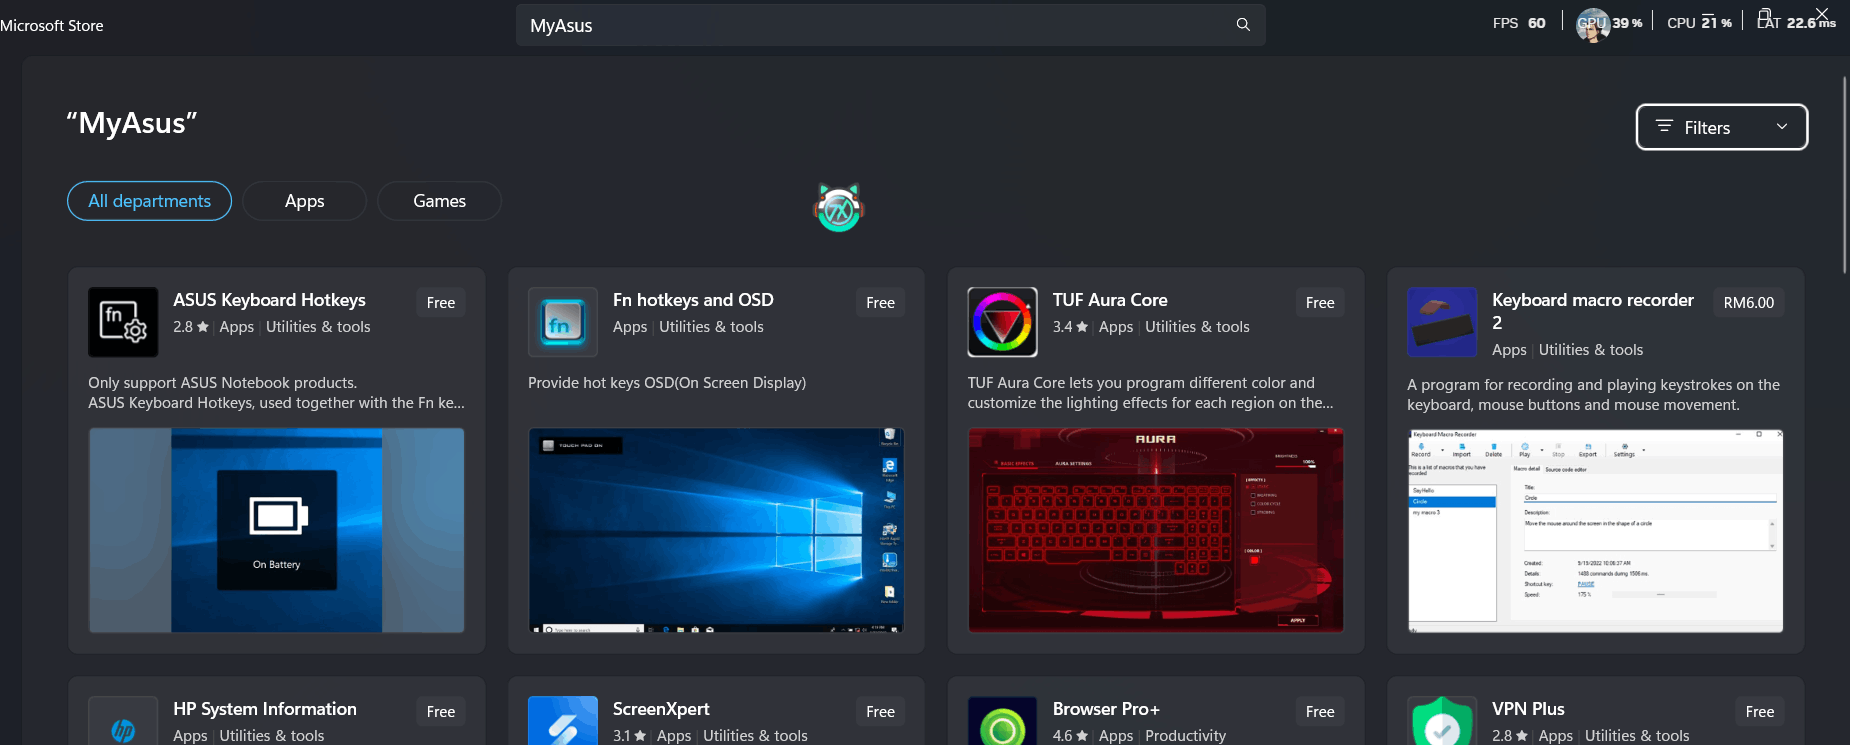Click the TUF Aura Core title
The width and height of the screenshot is (1850, 745).
[x=1110, y=300]
